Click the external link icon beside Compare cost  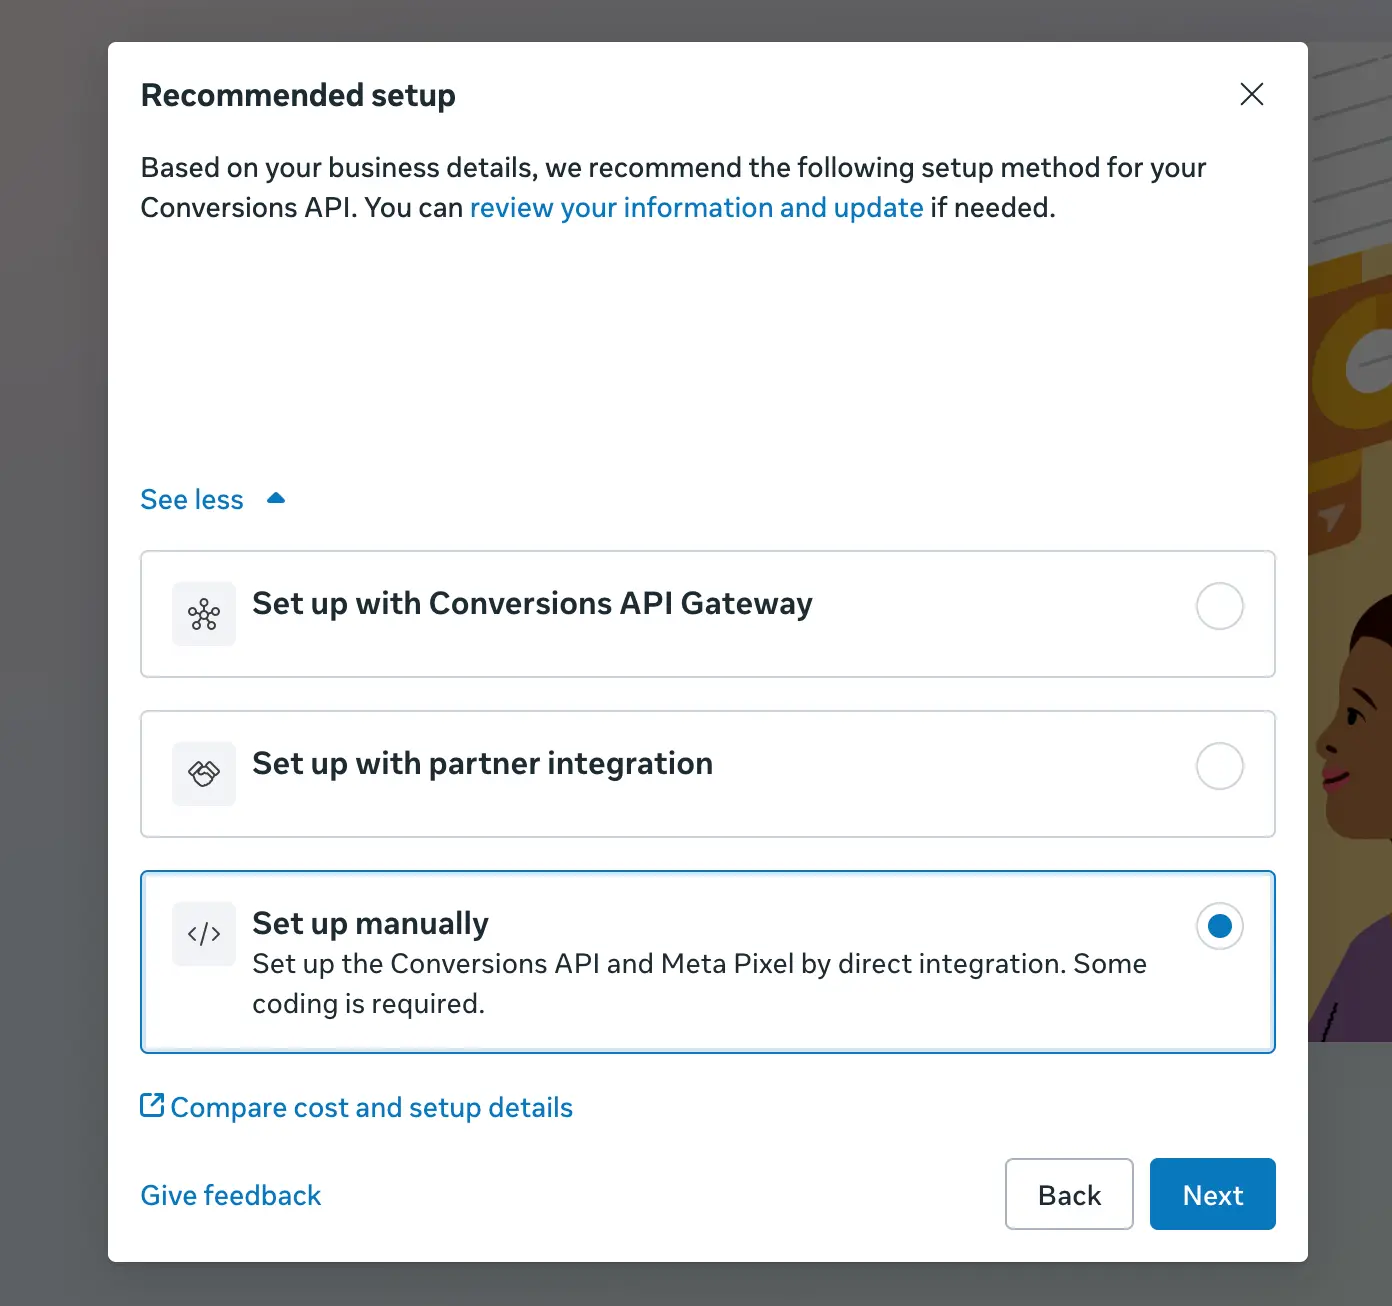click(x=152, y=1105)
